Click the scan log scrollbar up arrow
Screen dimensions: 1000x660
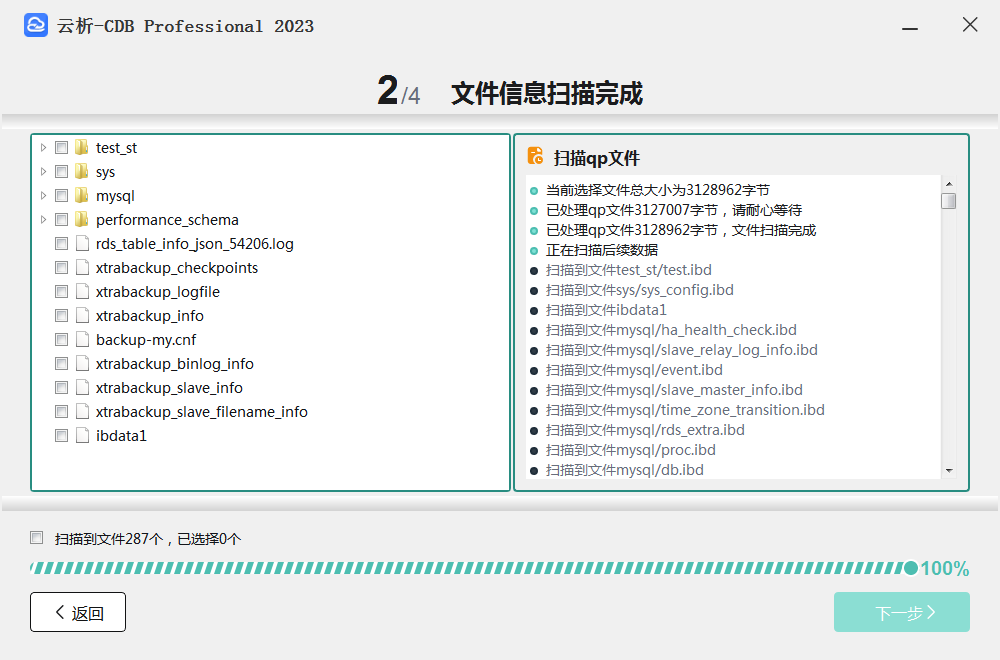click(x=949, y=184)
